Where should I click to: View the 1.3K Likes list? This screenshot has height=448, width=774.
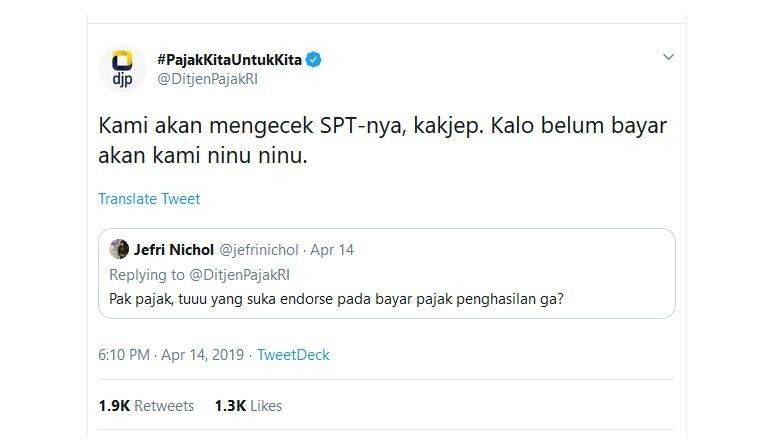coord(248,406)
